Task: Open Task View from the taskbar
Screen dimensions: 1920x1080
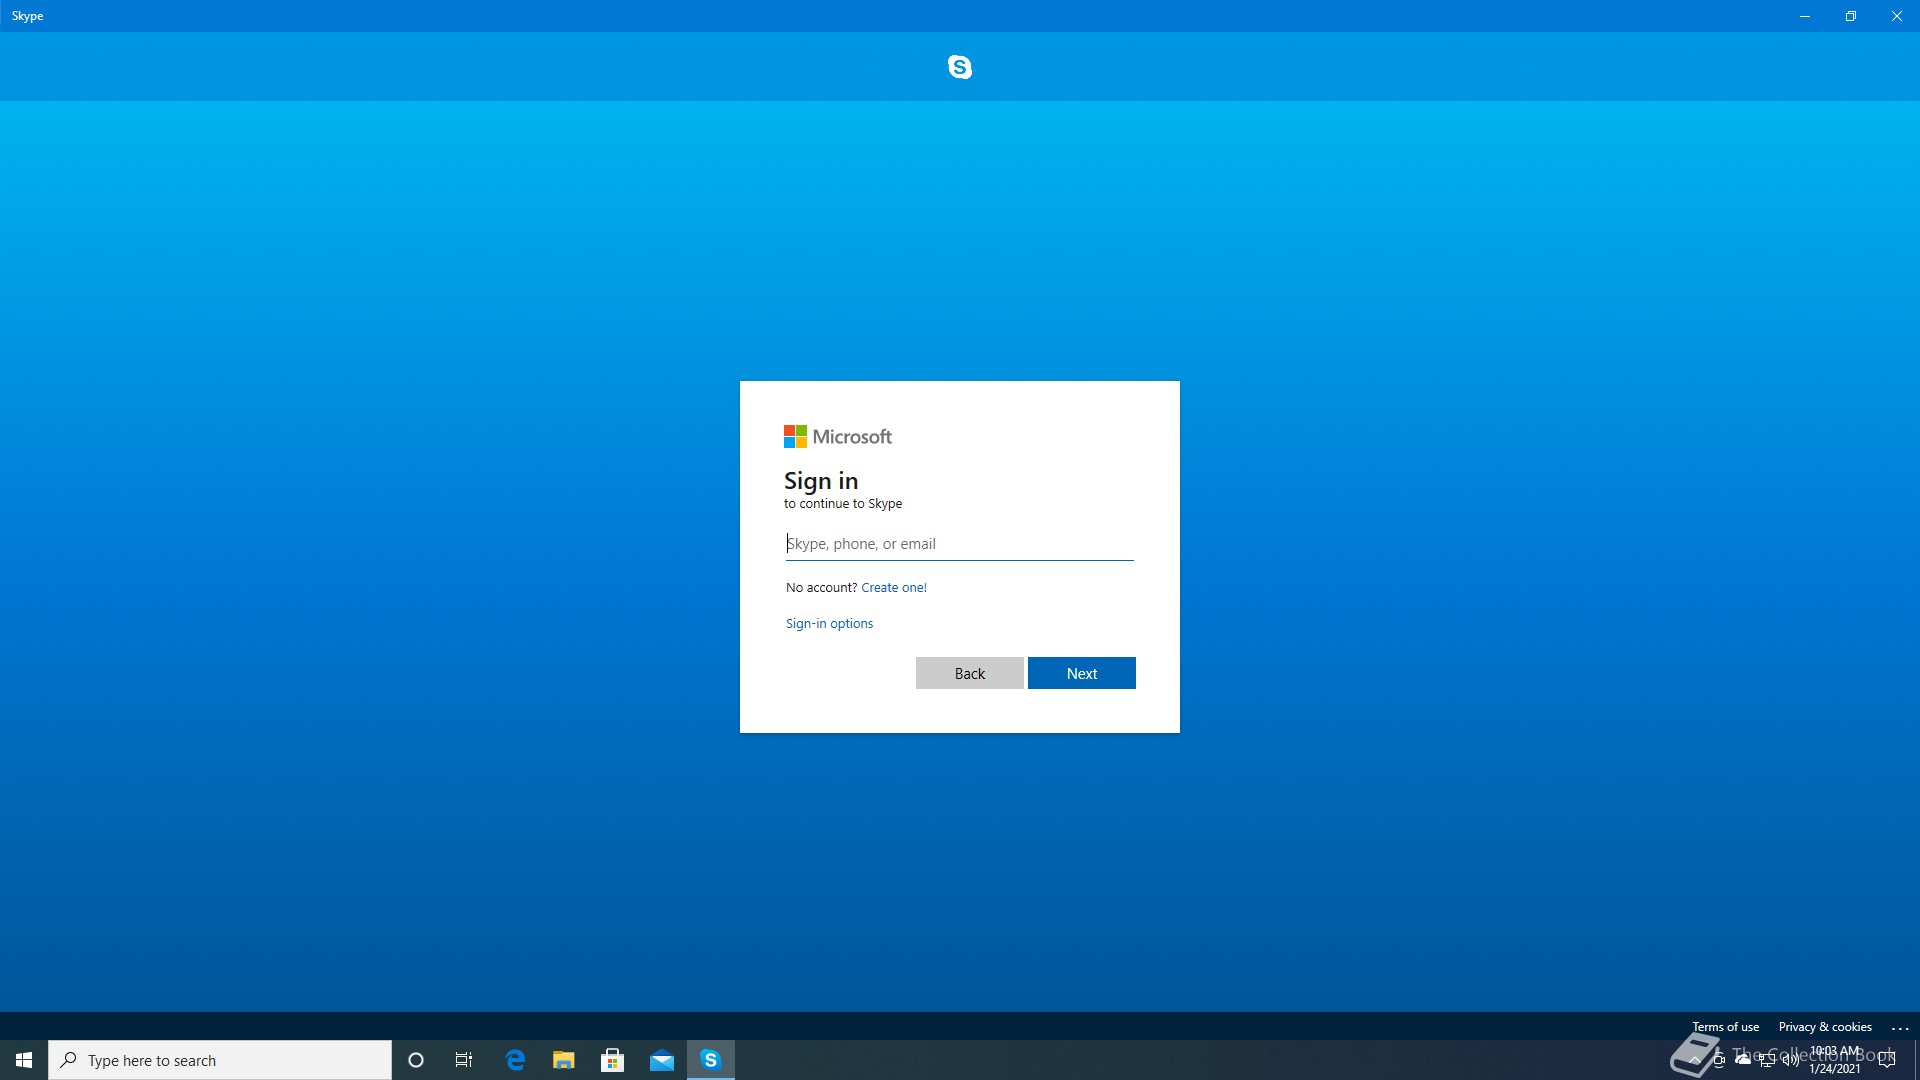Action: 464,1060
